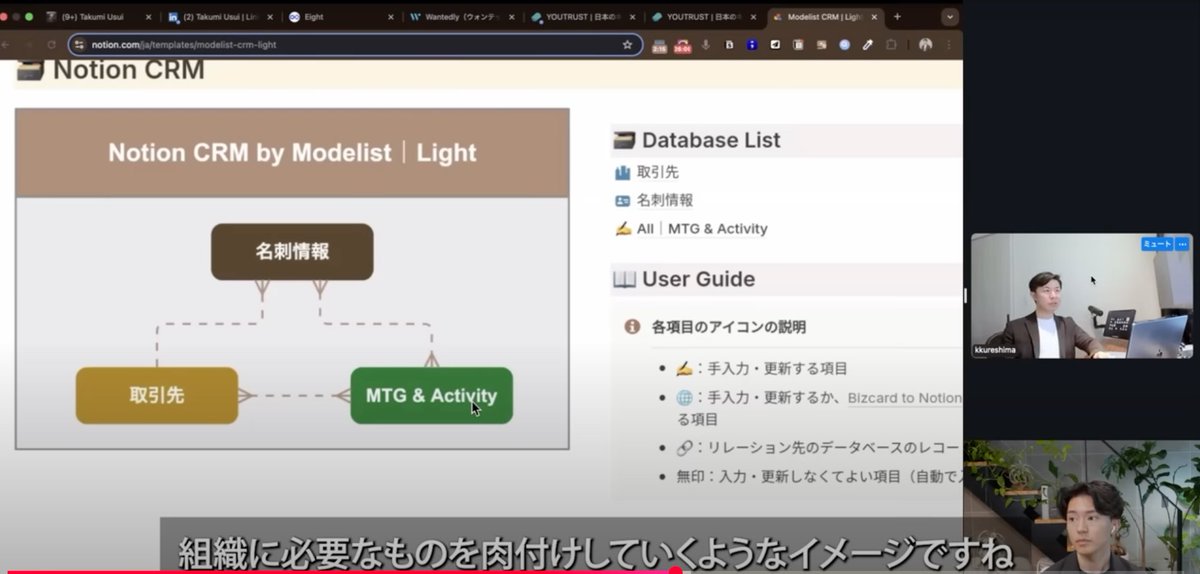Click the Database List heading
1200x574 pixels.
[711, 140]
